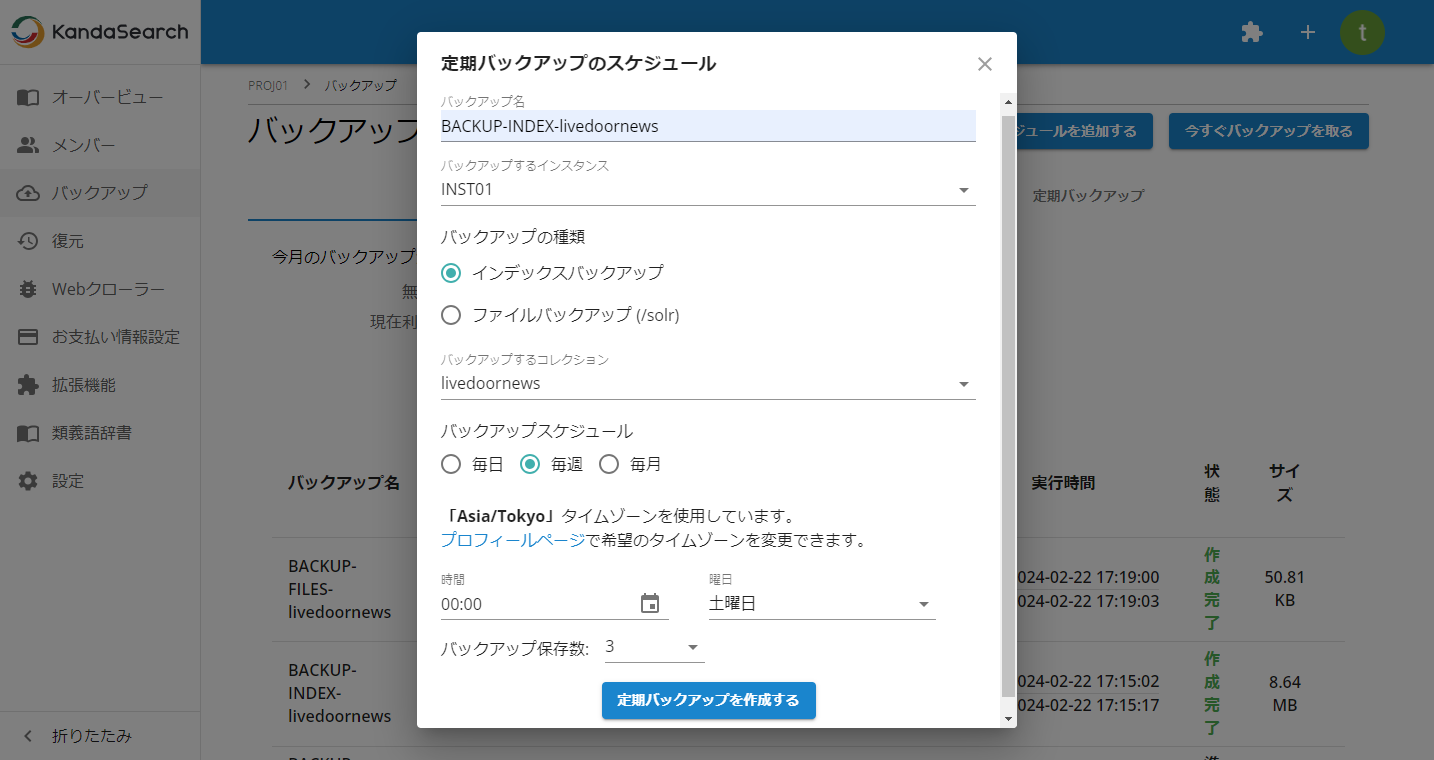Image resolution: width=1434 pixels, height=760 pixels.
Task: Click the add schedule button behind dialog
Action: coord(1085,131)
